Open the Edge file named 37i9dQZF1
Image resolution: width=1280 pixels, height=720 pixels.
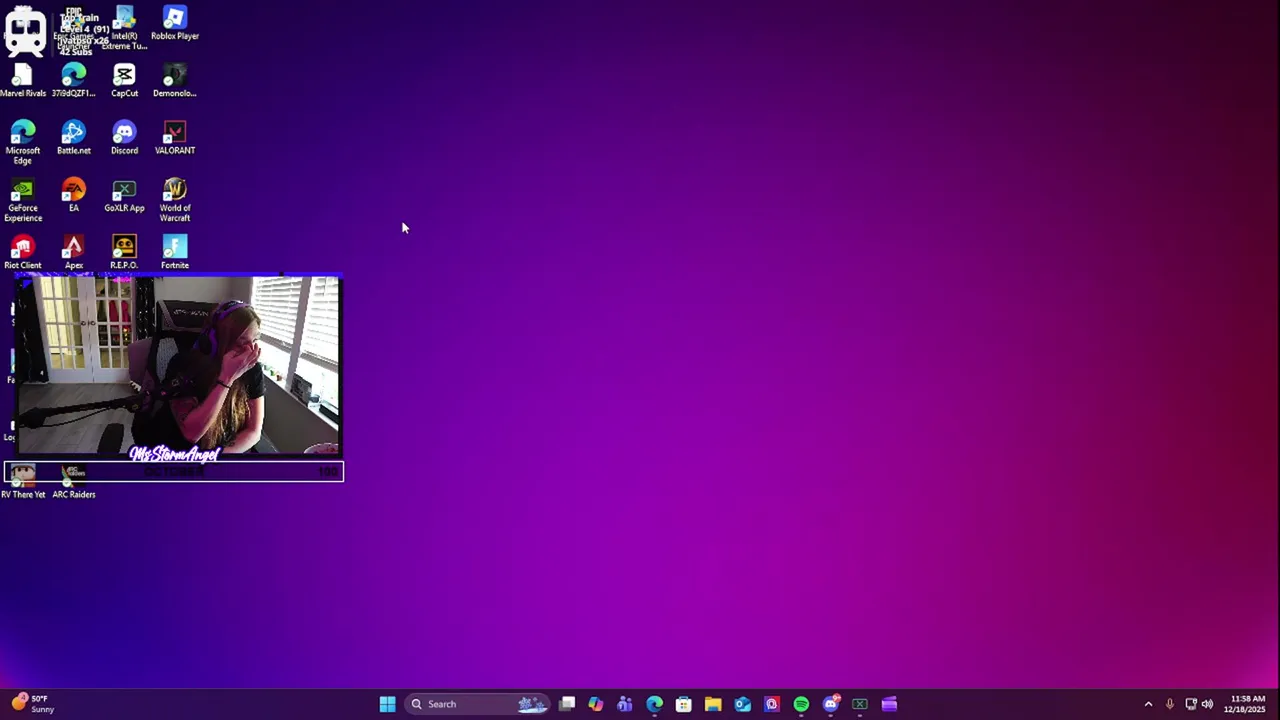click(74, 81)
